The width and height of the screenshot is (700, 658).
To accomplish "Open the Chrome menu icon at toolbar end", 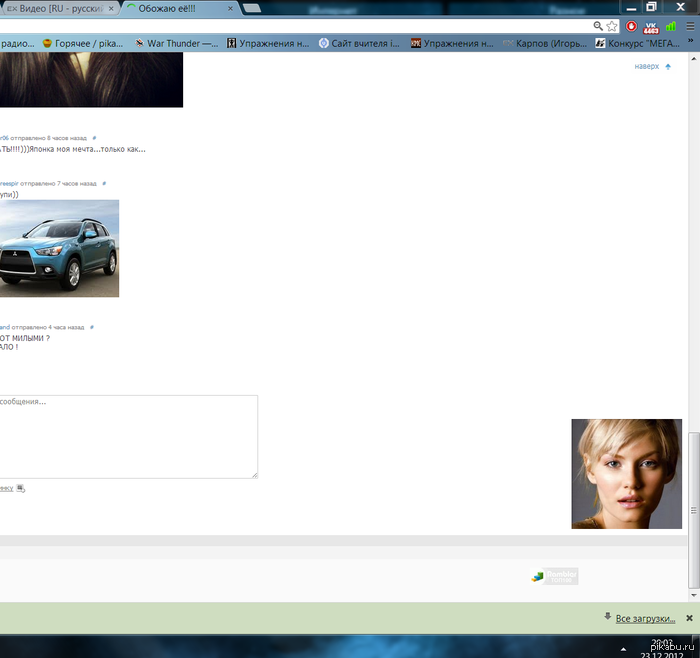I will click(x=689, y=27).
